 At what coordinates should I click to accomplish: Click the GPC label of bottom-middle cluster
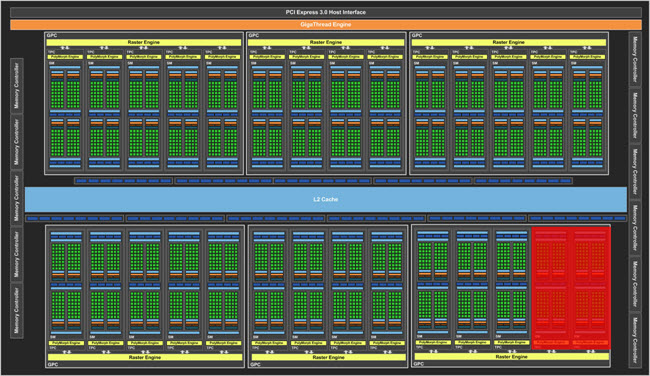point(255,365)
